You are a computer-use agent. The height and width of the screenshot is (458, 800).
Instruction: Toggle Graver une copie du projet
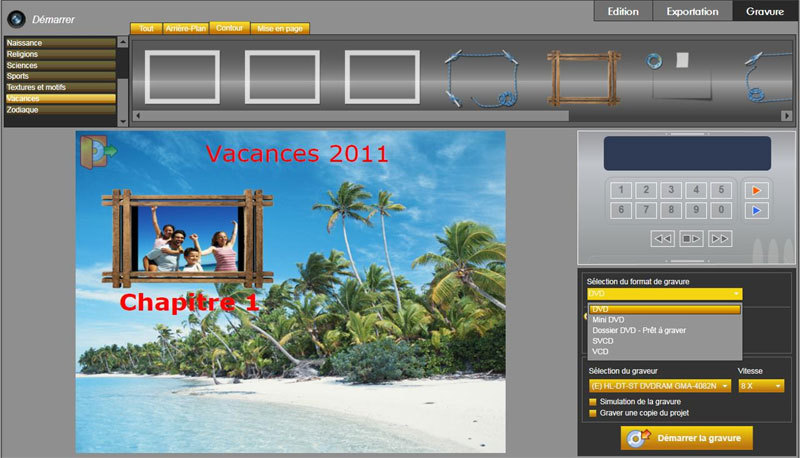(593, 413)
